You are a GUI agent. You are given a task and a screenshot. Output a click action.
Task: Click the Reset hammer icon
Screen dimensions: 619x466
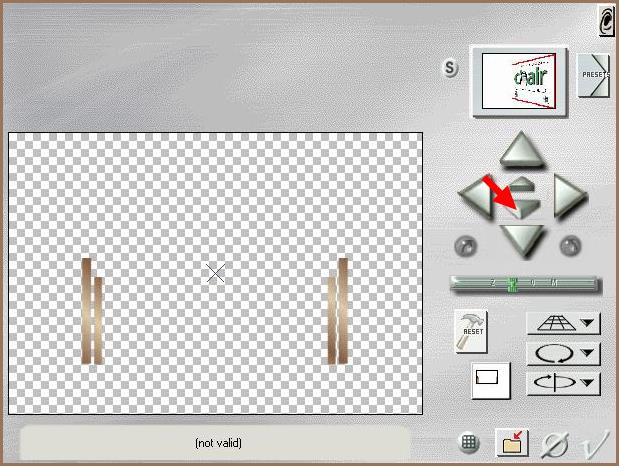tap(469, 330)
